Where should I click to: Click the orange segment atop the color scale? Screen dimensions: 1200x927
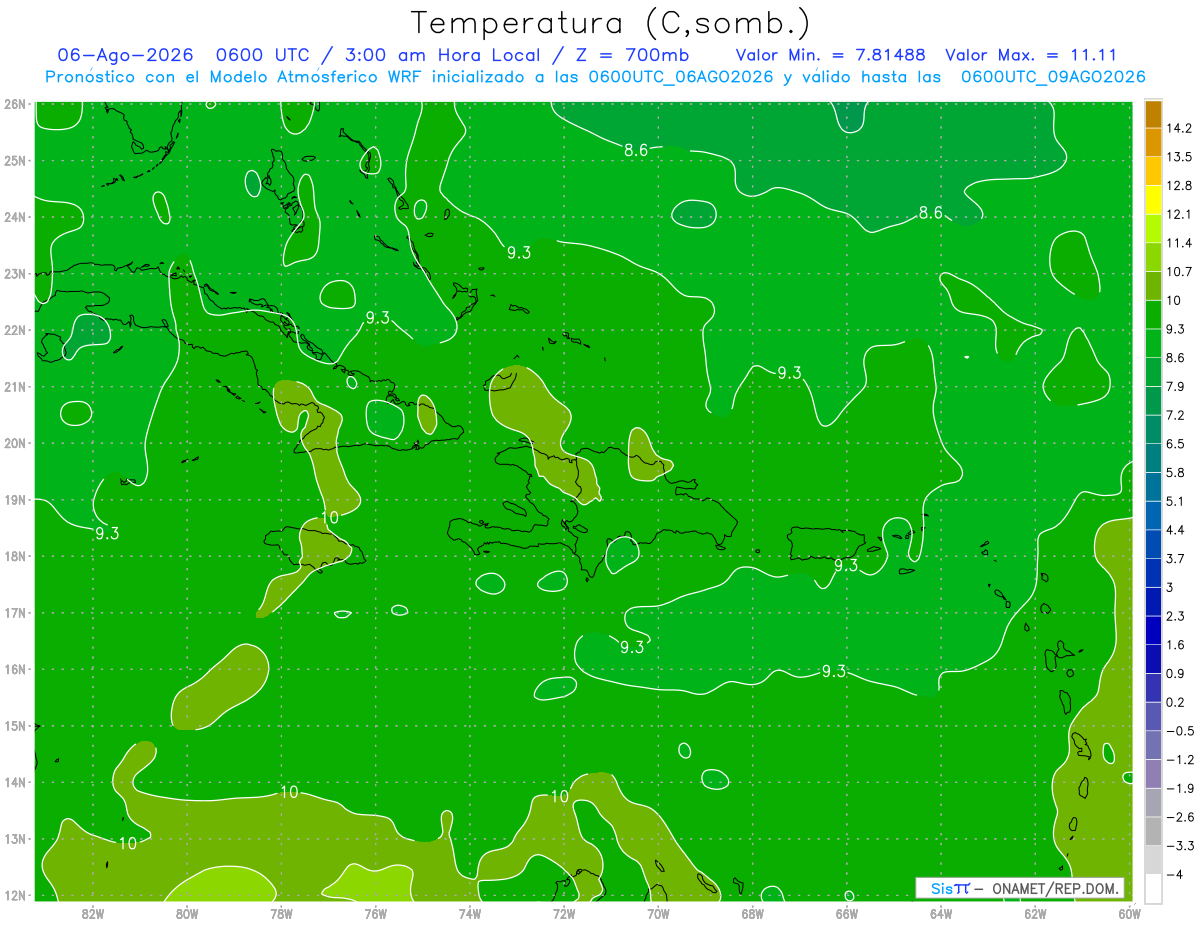click(1153, 114)
